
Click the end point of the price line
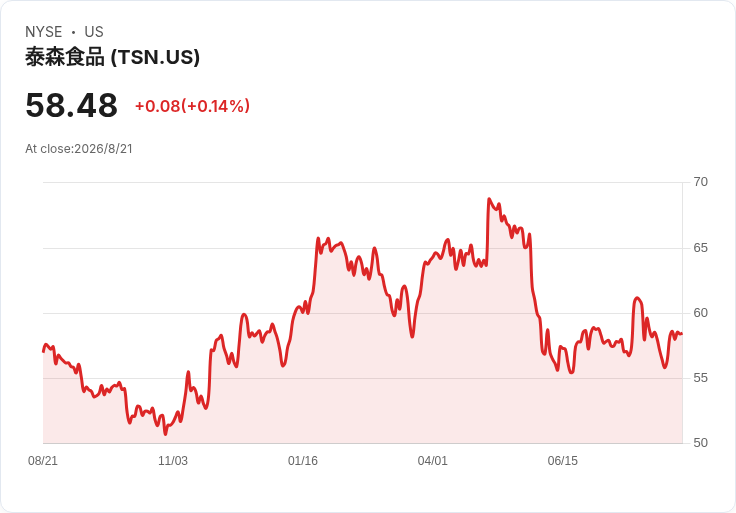(682, 334)
